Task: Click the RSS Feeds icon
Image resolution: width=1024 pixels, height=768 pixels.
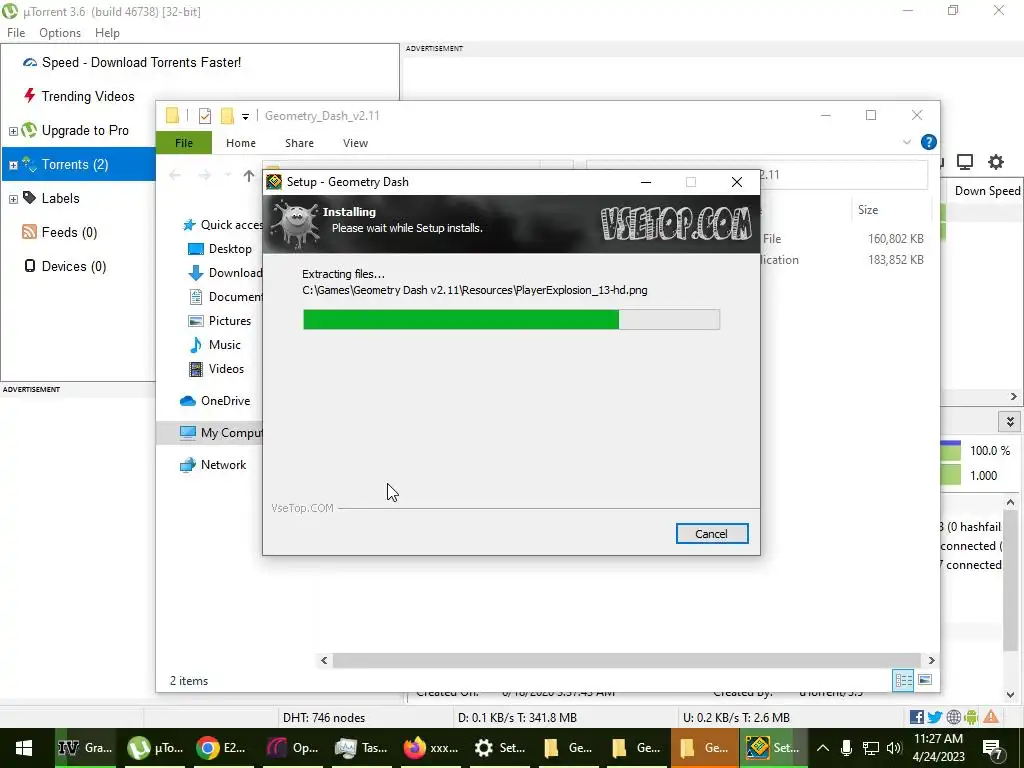Action: pyautogui.click(x=29, y=232)
